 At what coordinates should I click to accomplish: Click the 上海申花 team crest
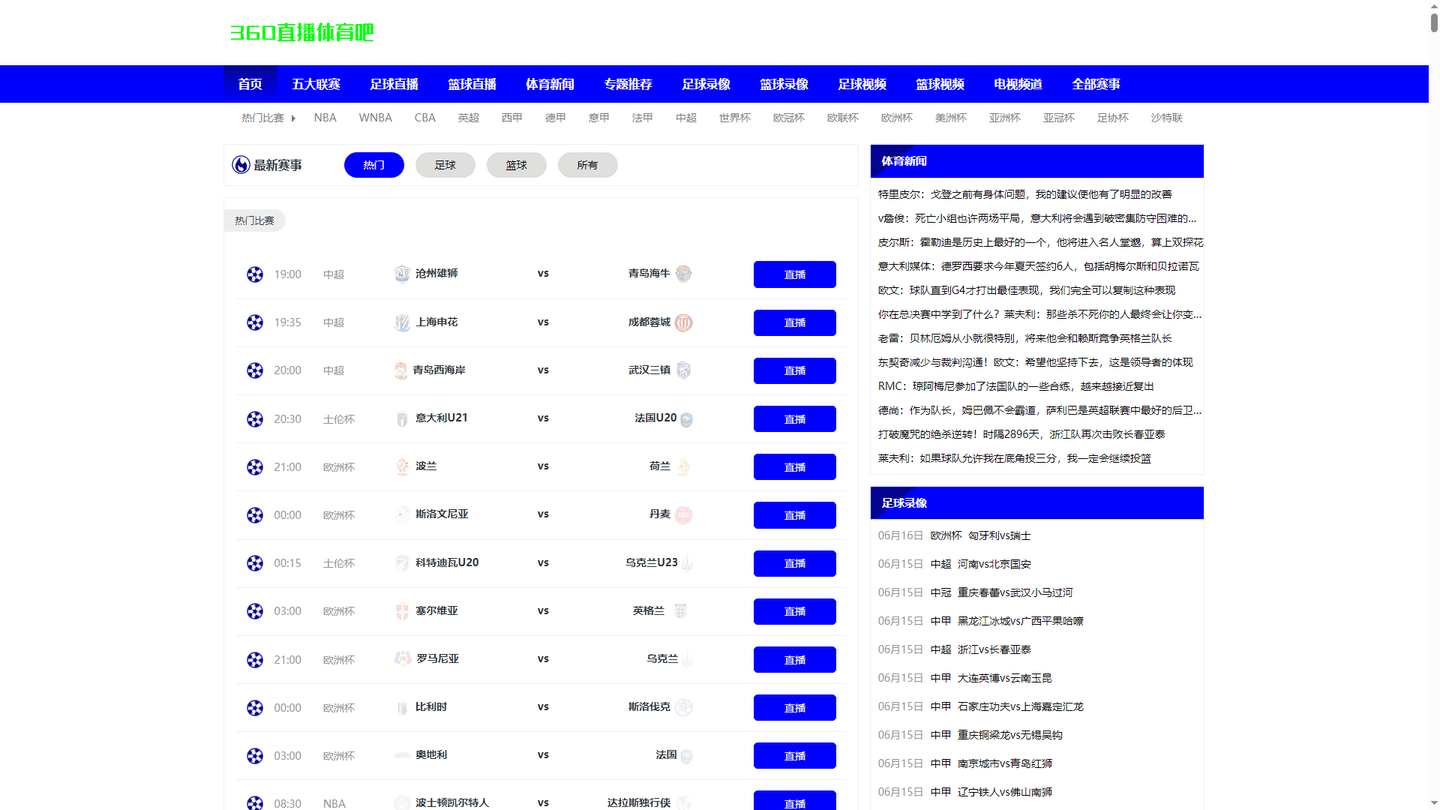[402, 322]
